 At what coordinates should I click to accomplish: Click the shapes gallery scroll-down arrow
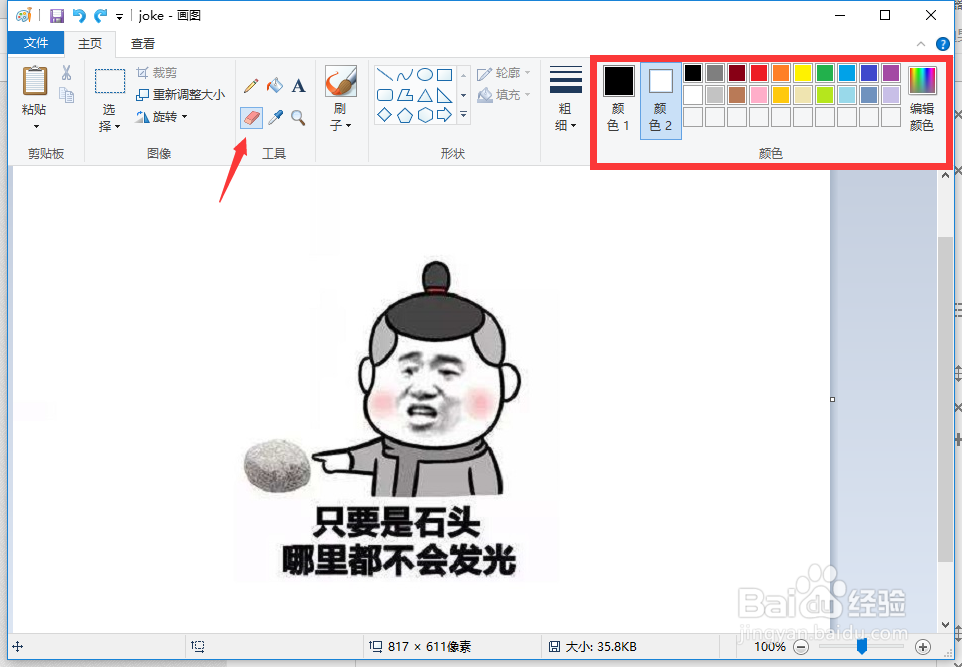464,95
